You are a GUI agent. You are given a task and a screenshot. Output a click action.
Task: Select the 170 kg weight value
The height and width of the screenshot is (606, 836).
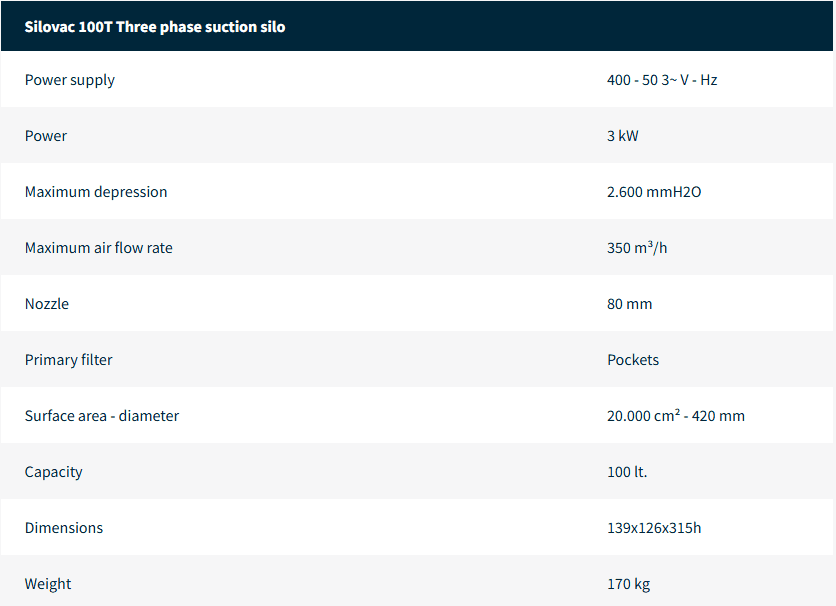(x=628, y=584)
